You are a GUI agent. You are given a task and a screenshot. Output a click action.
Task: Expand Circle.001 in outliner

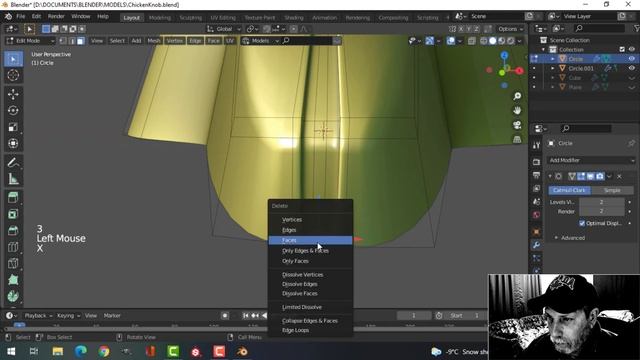pyautogui.click(x=553, y=68)
